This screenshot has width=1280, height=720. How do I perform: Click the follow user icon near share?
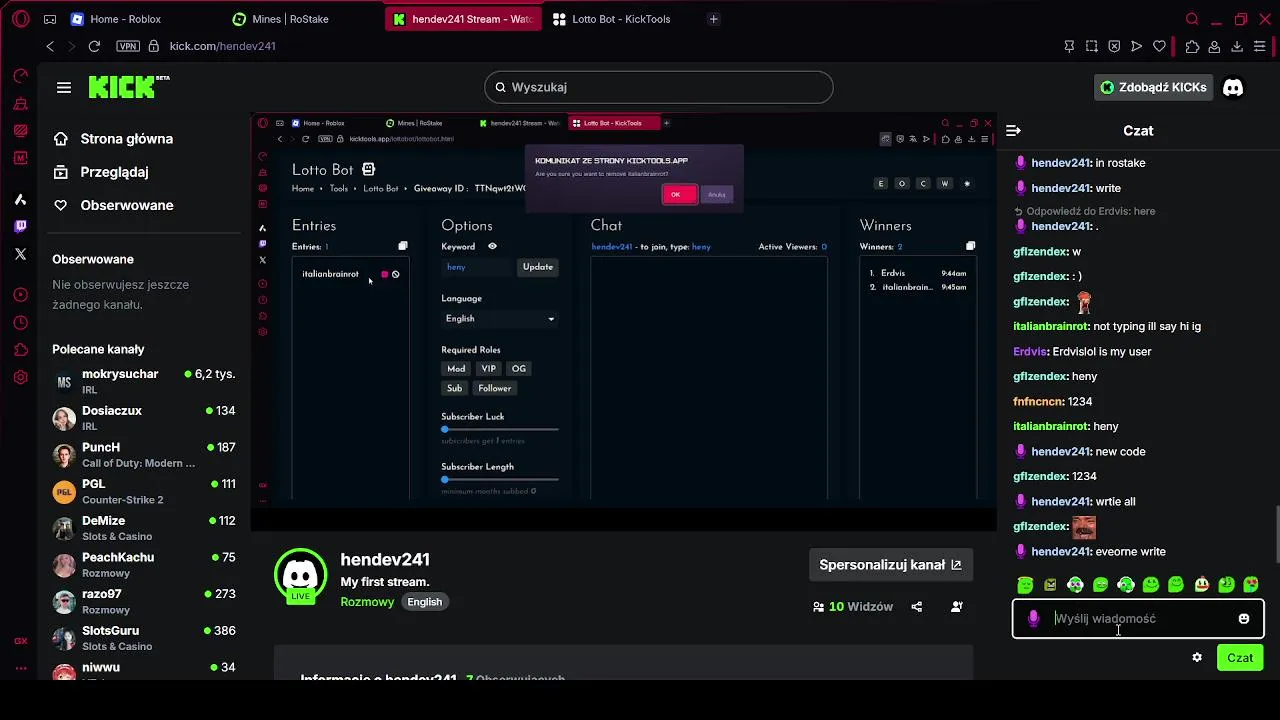[957, 606]
